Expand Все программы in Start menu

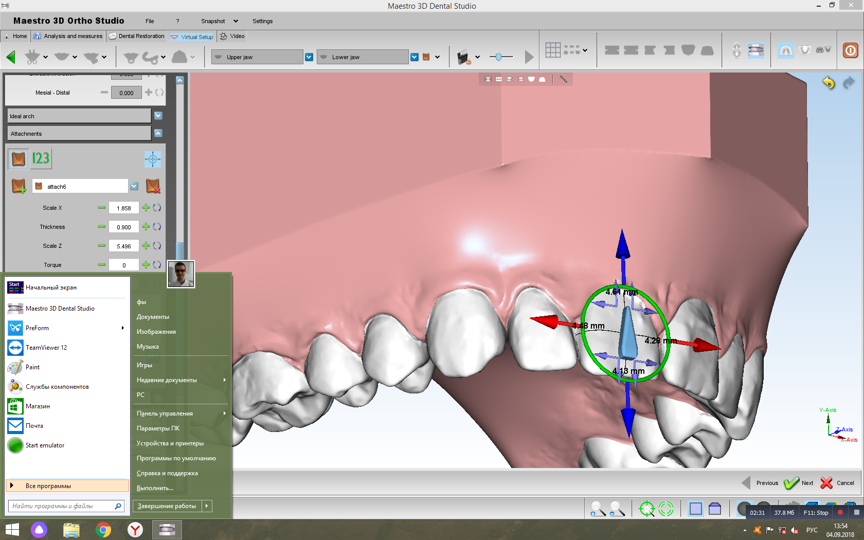click(67, 486)
